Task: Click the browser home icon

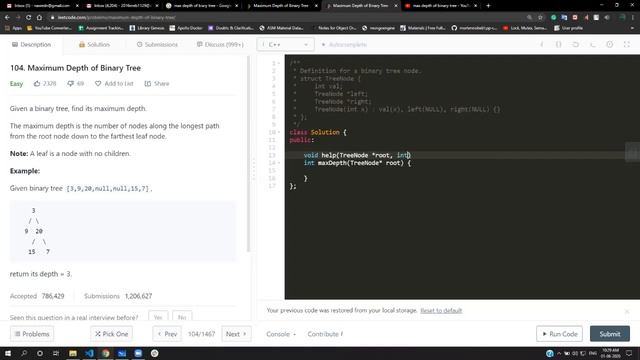Action: (39, 18)
